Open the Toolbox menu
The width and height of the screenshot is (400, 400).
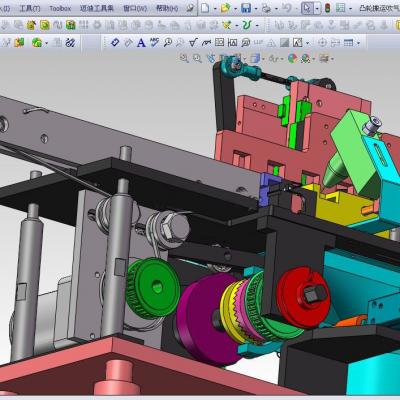point(60,8)
